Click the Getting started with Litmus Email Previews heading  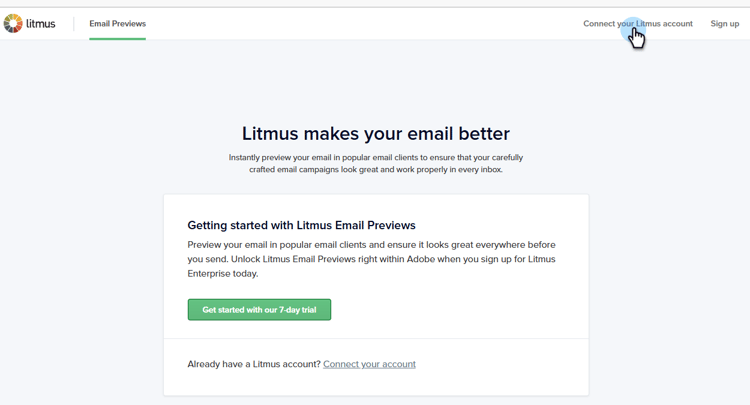pyautogui.click(x=301, y=225)
